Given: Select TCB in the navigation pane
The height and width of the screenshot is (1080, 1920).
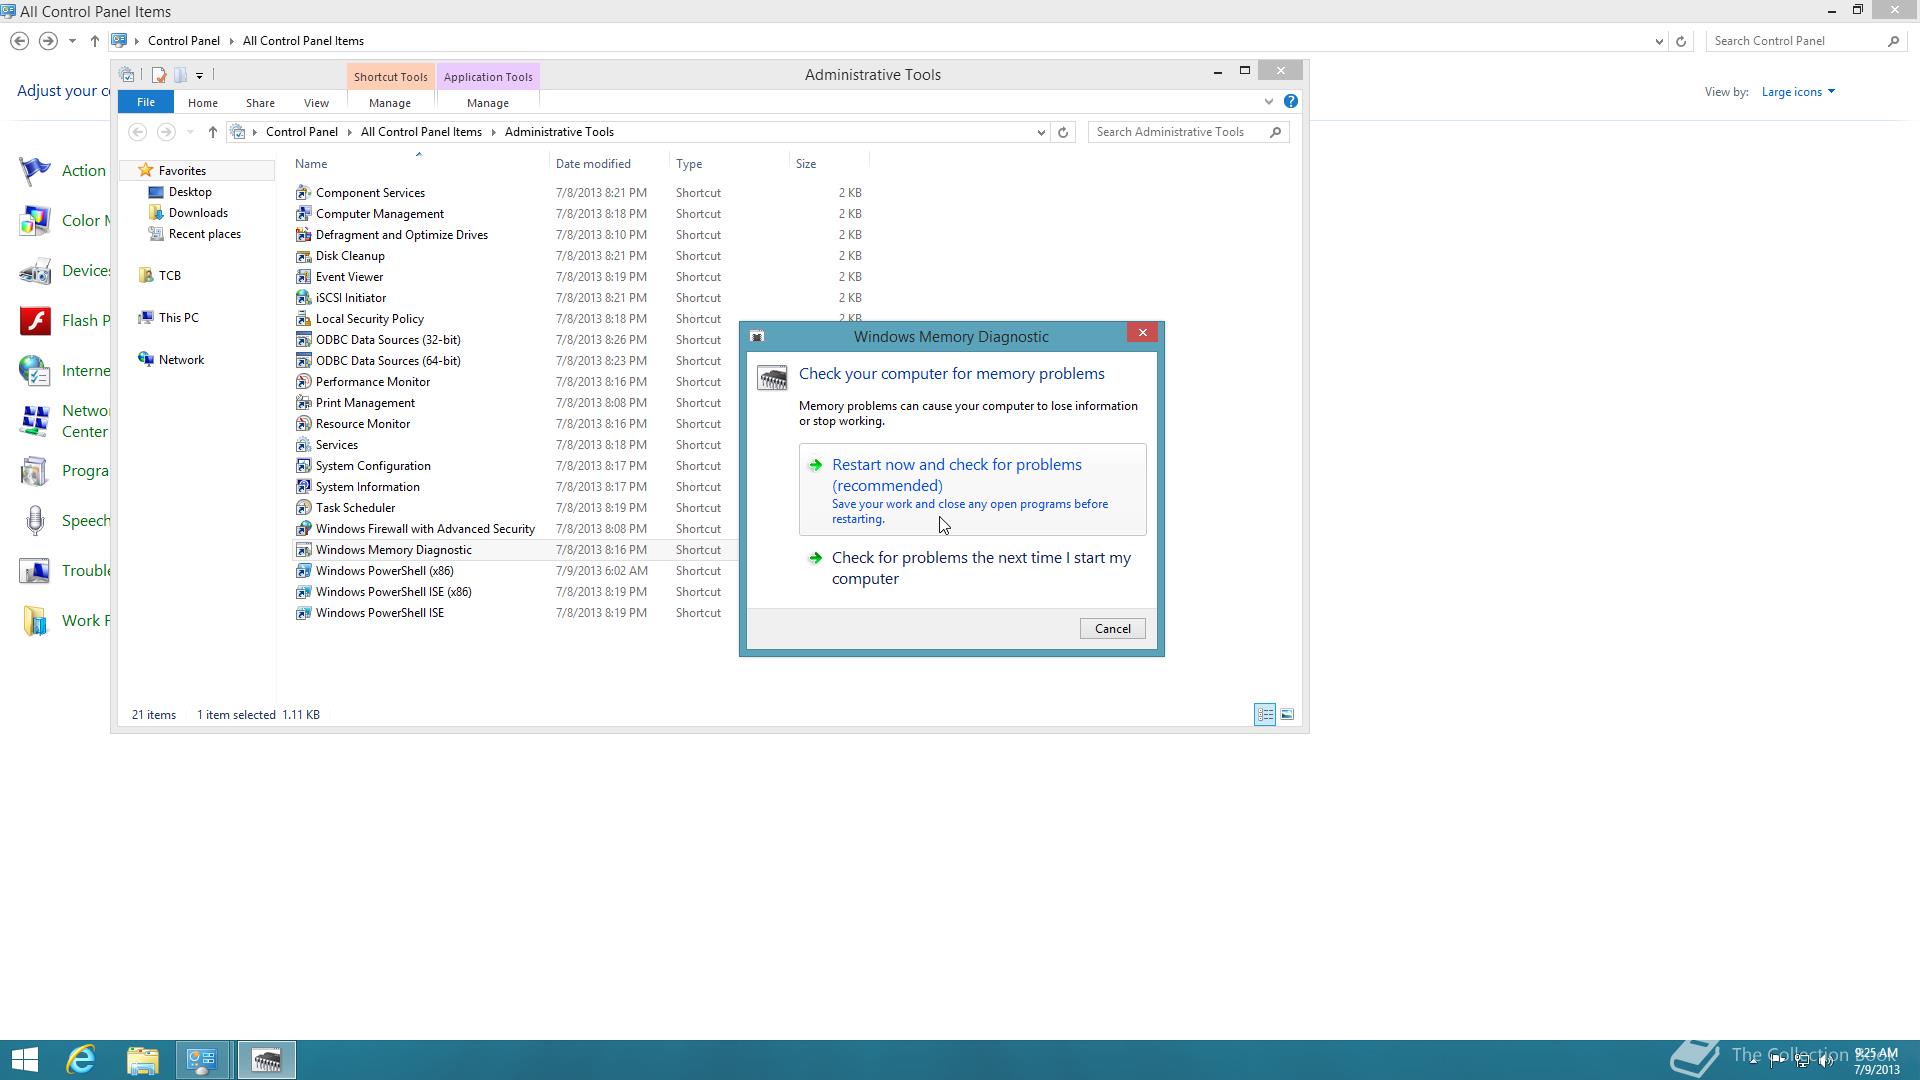Looking at the screenshot, I should [x=169, y=276].
